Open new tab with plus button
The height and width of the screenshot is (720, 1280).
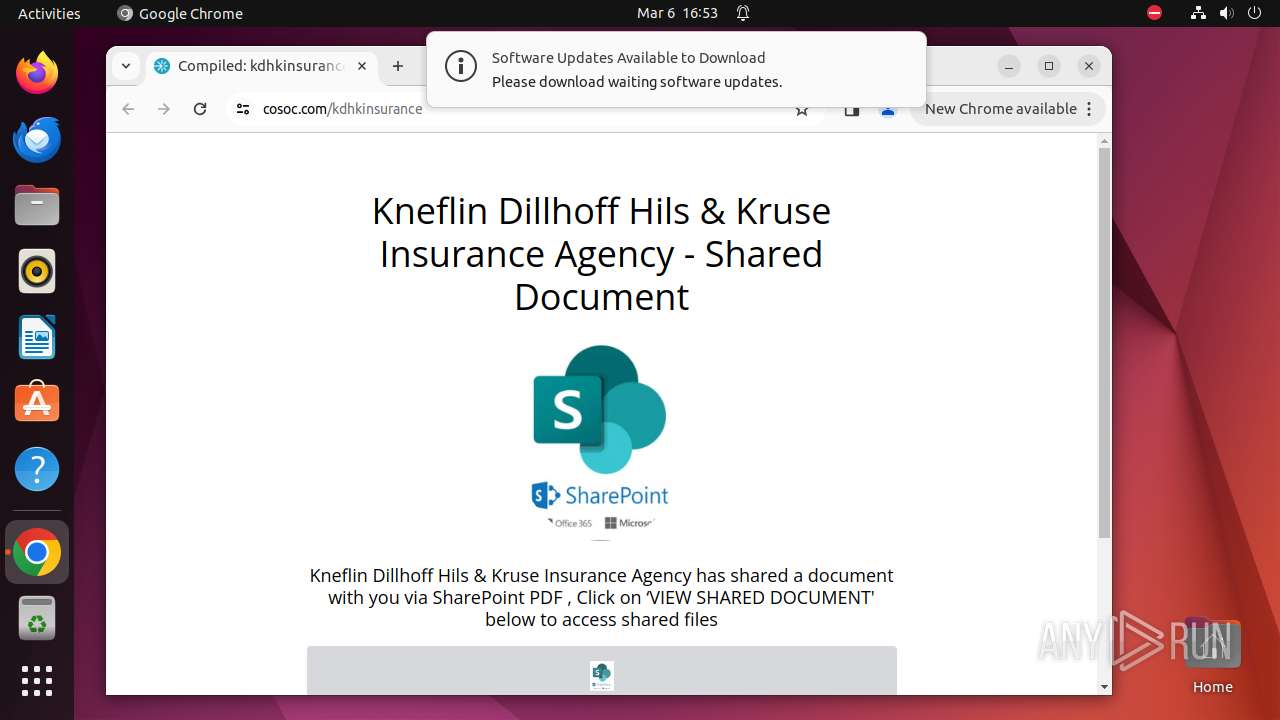pyautogui.click(x=398, y=66)
